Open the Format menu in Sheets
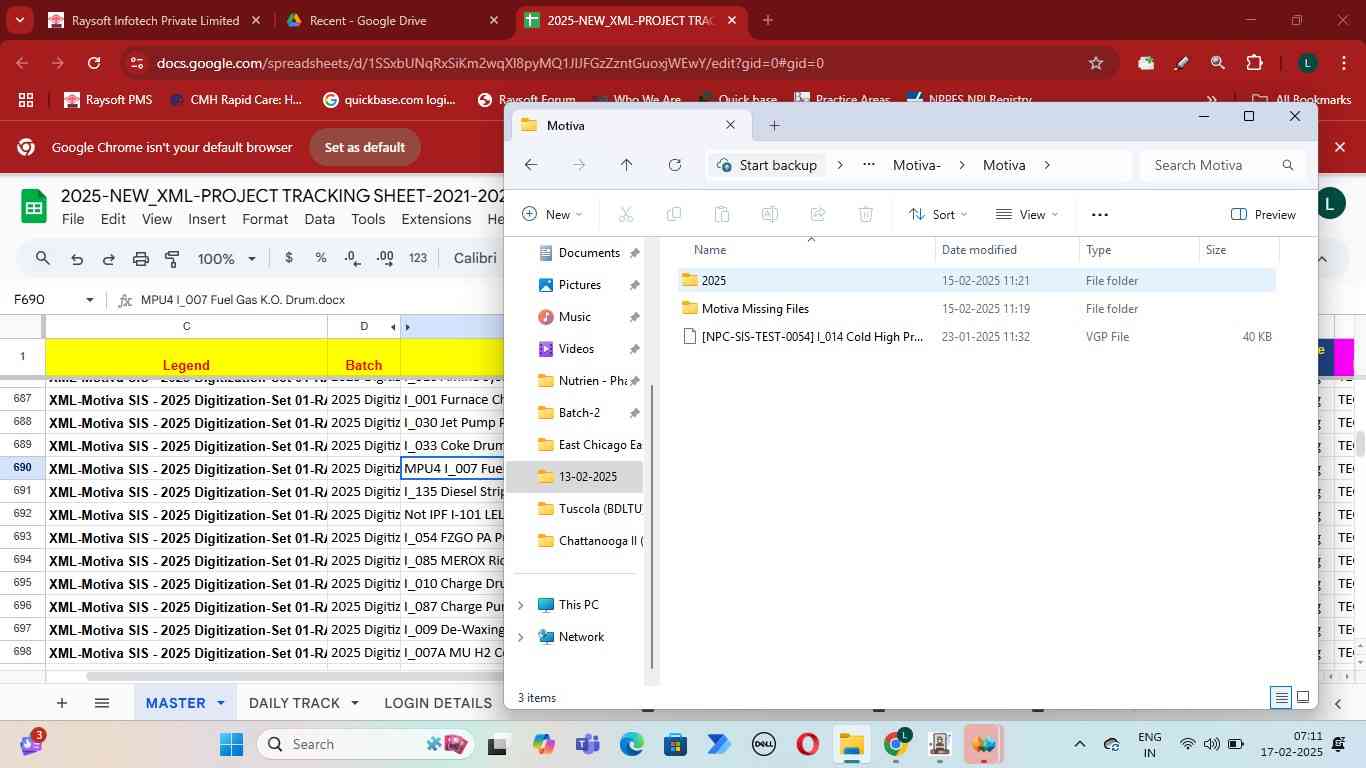 point(265,219)
